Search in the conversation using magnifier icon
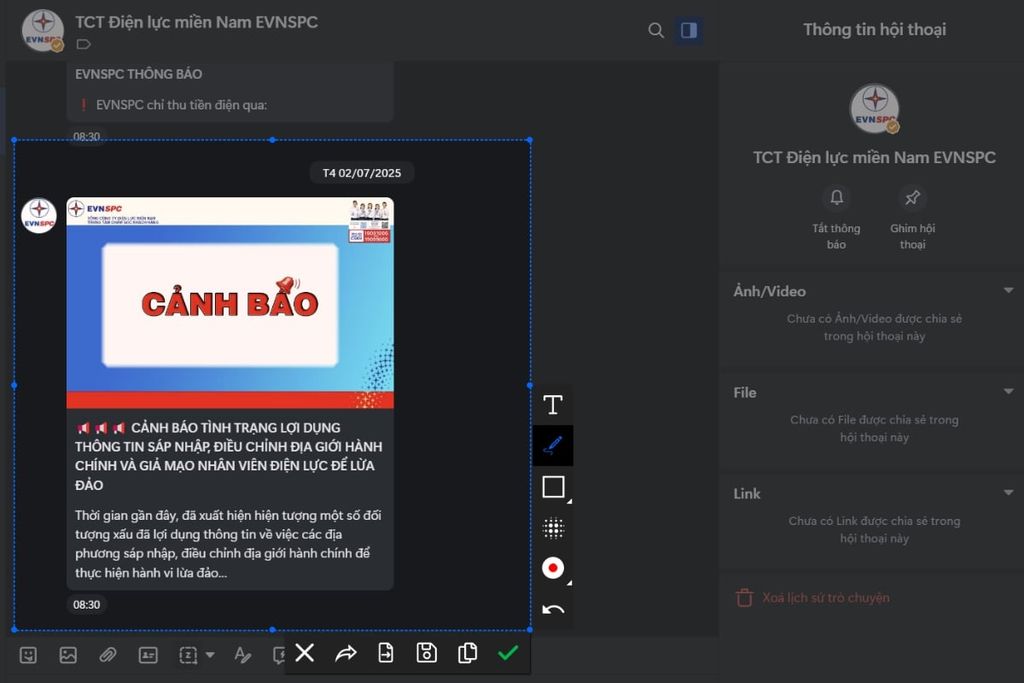Image resolution: width=1024 pixels, height=683 pixels. point(656,30)
